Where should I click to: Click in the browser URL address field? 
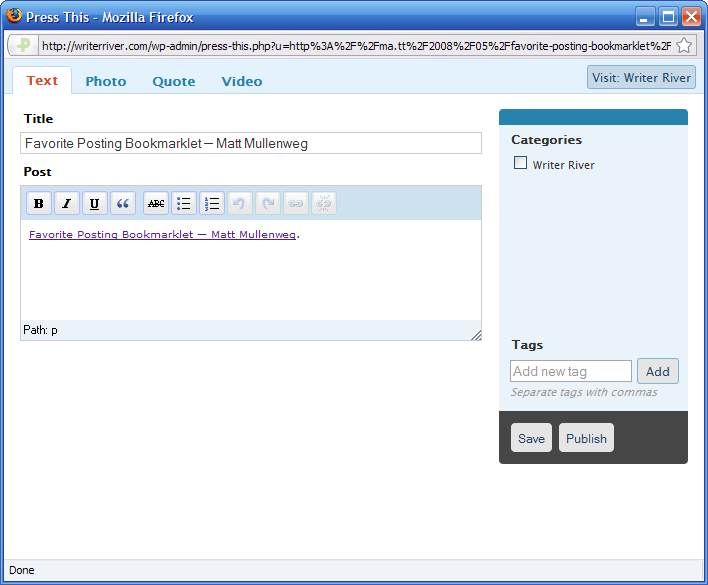pos(357,46)
